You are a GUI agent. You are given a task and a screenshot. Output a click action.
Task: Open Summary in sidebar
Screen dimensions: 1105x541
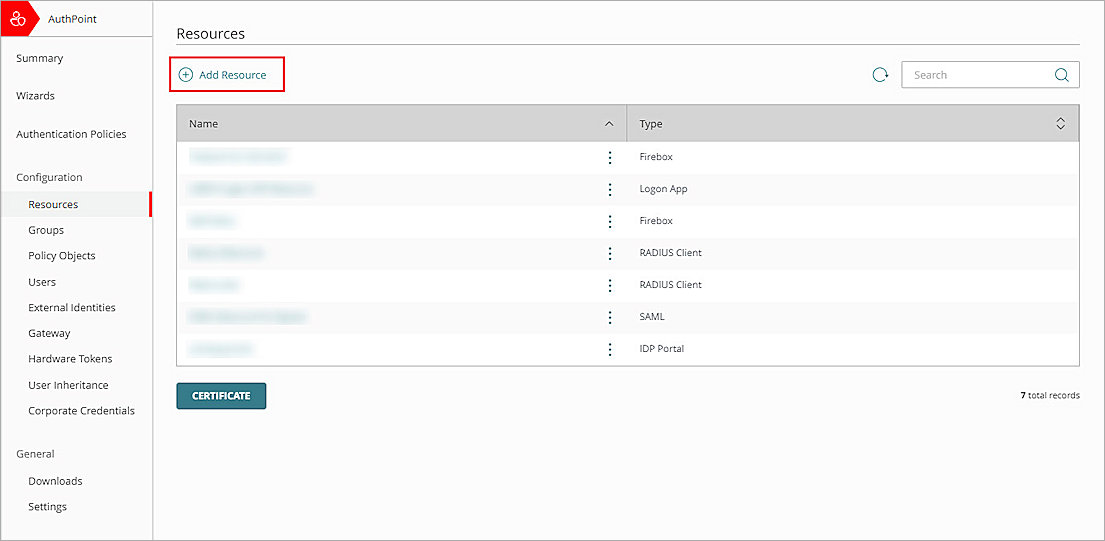pyautogui.click(x=39, y=58)
